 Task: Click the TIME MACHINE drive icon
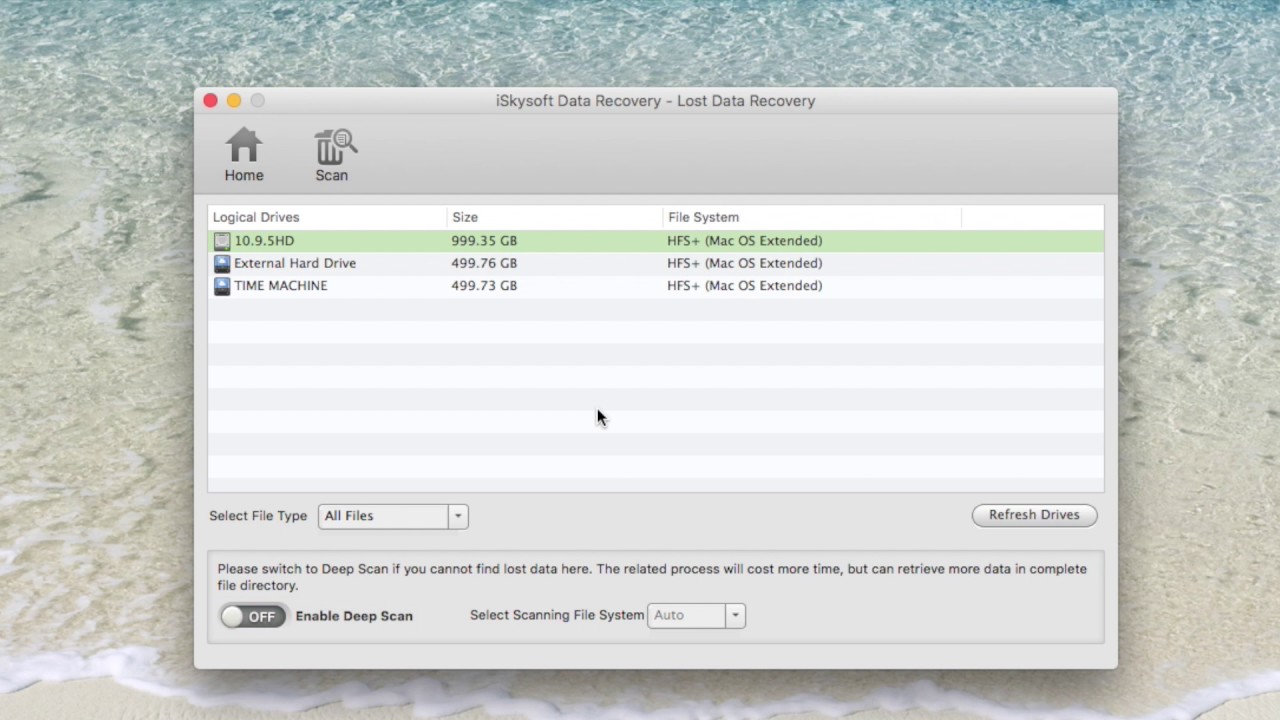[x=222, y=286]
